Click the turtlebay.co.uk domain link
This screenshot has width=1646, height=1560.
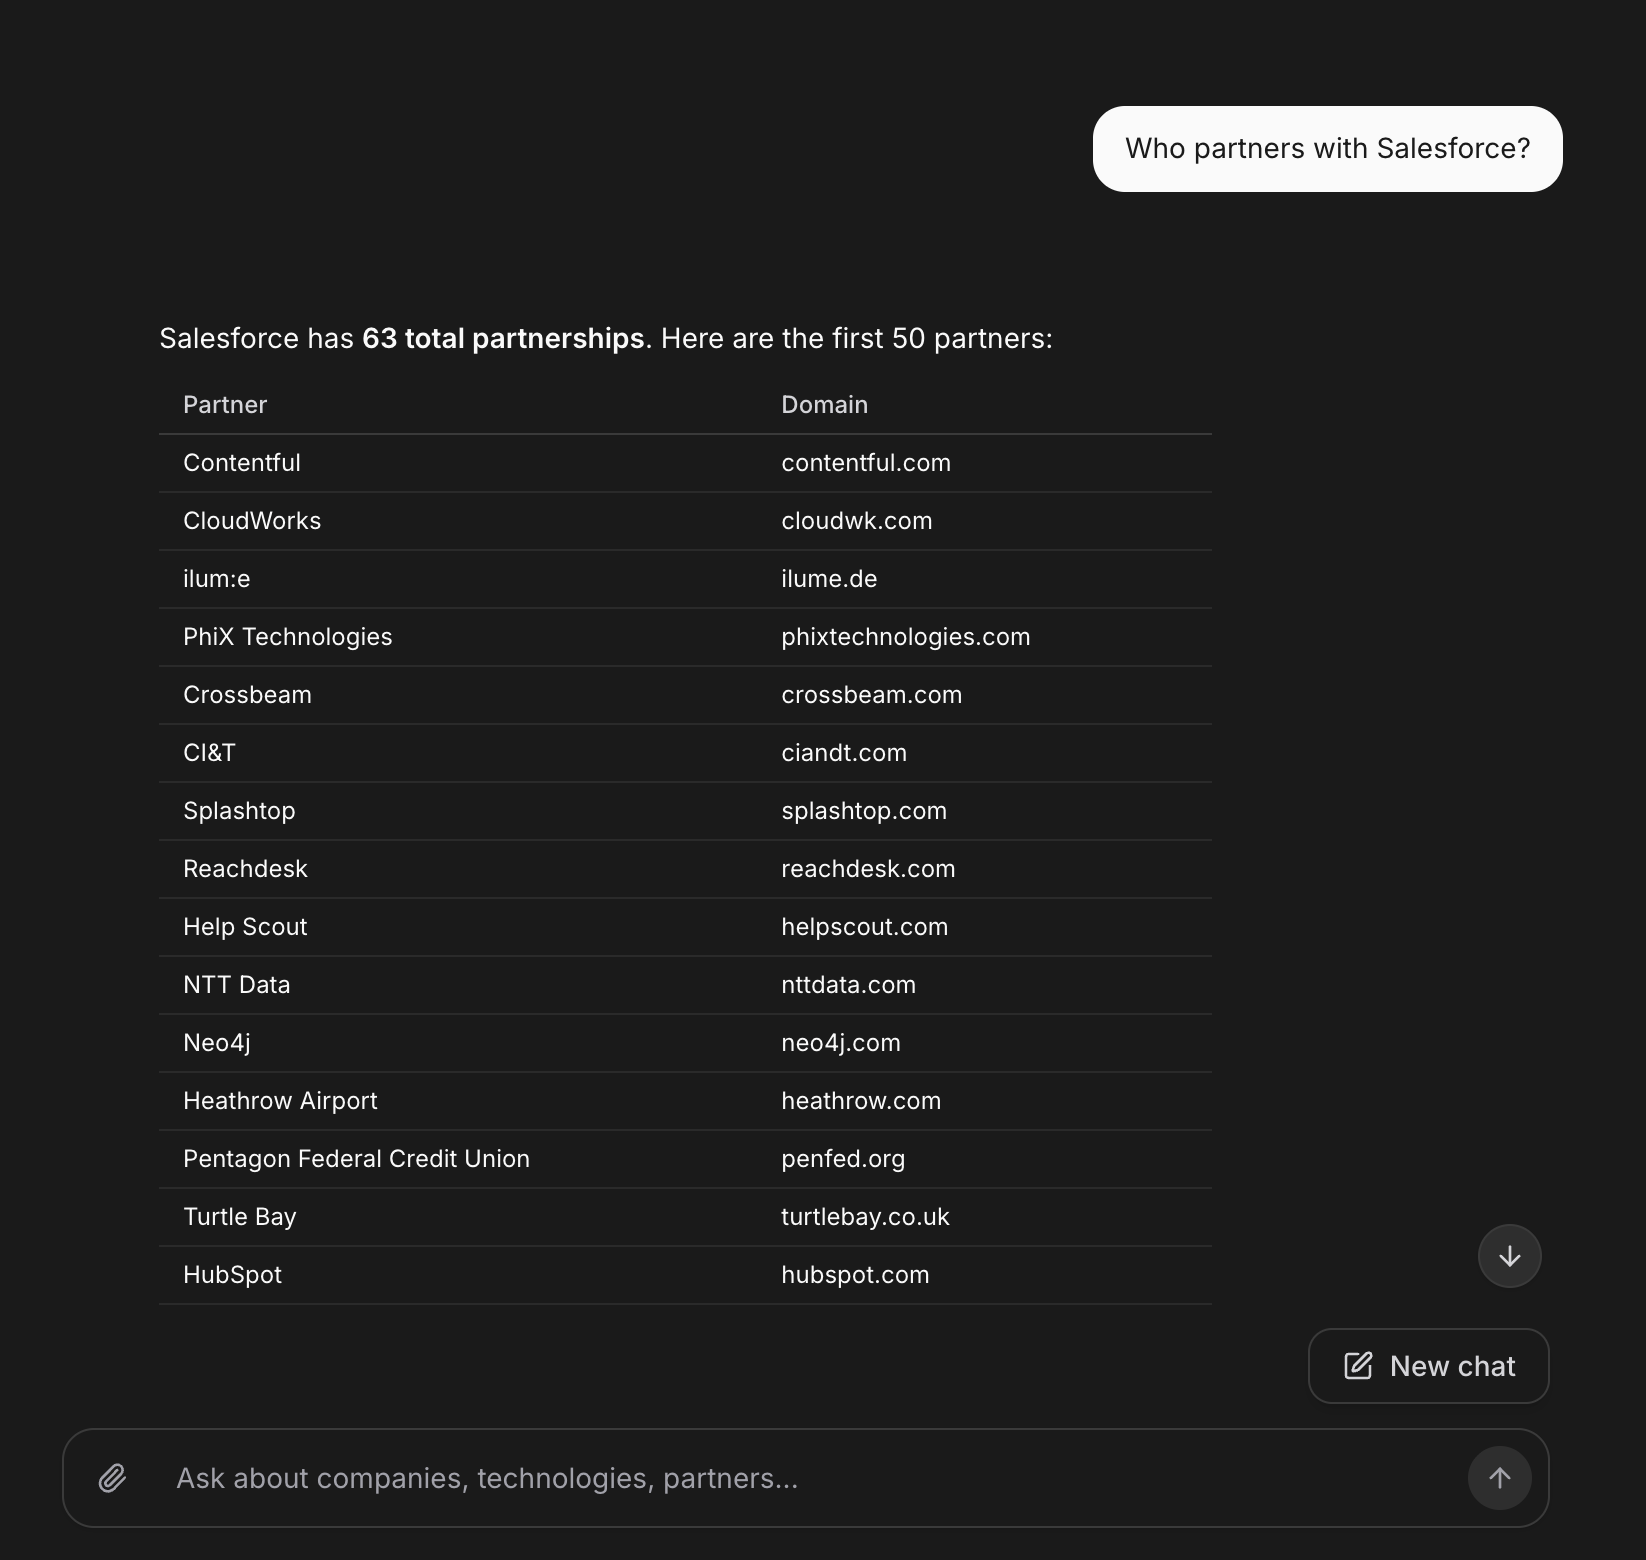tap(866, 1217)
